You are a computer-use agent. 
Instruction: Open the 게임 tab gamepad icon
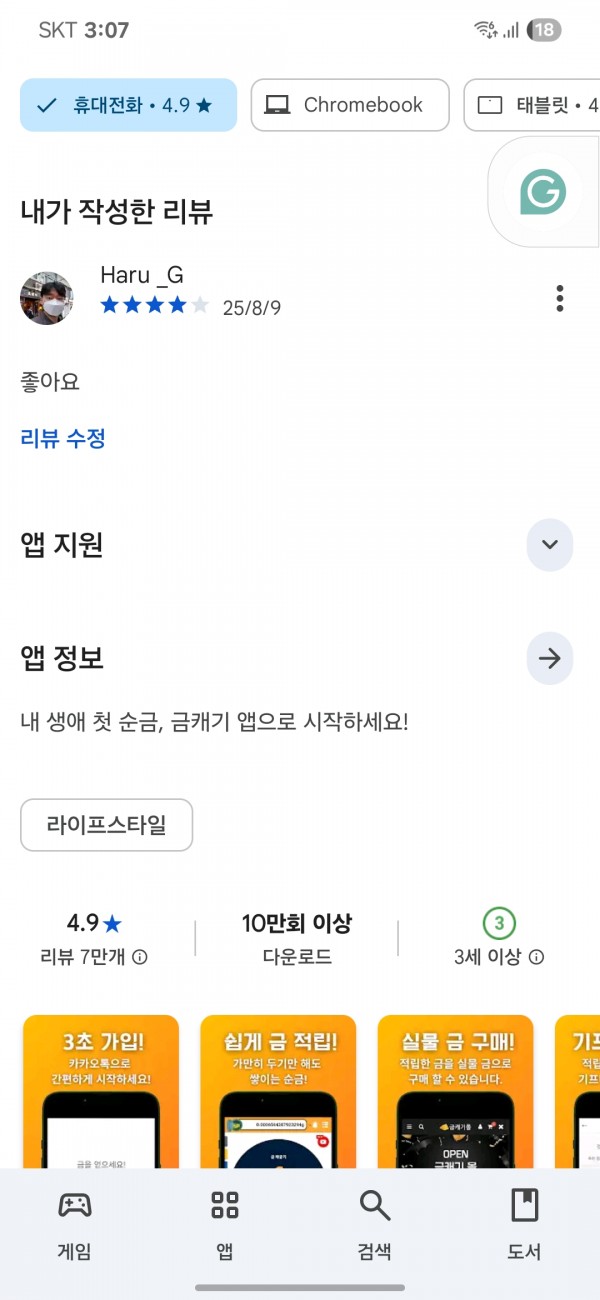point(75,1205)
